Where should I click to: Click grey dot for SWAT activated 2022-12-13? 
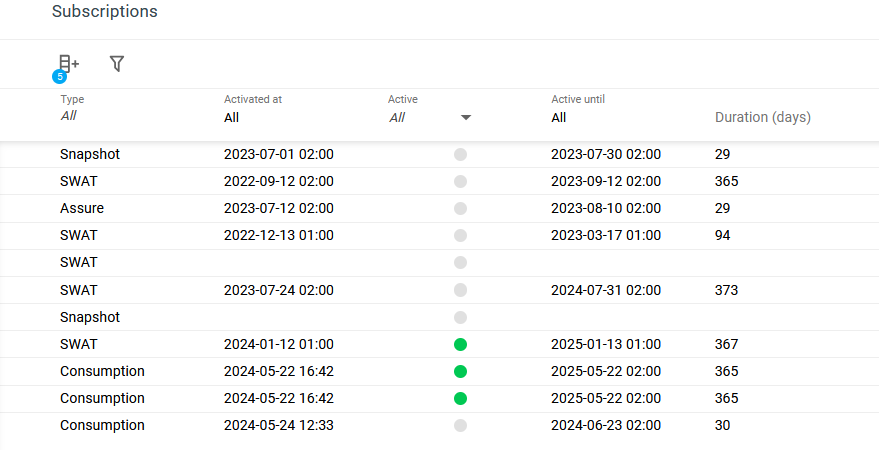pyautogui.click(x=460, y=236)
